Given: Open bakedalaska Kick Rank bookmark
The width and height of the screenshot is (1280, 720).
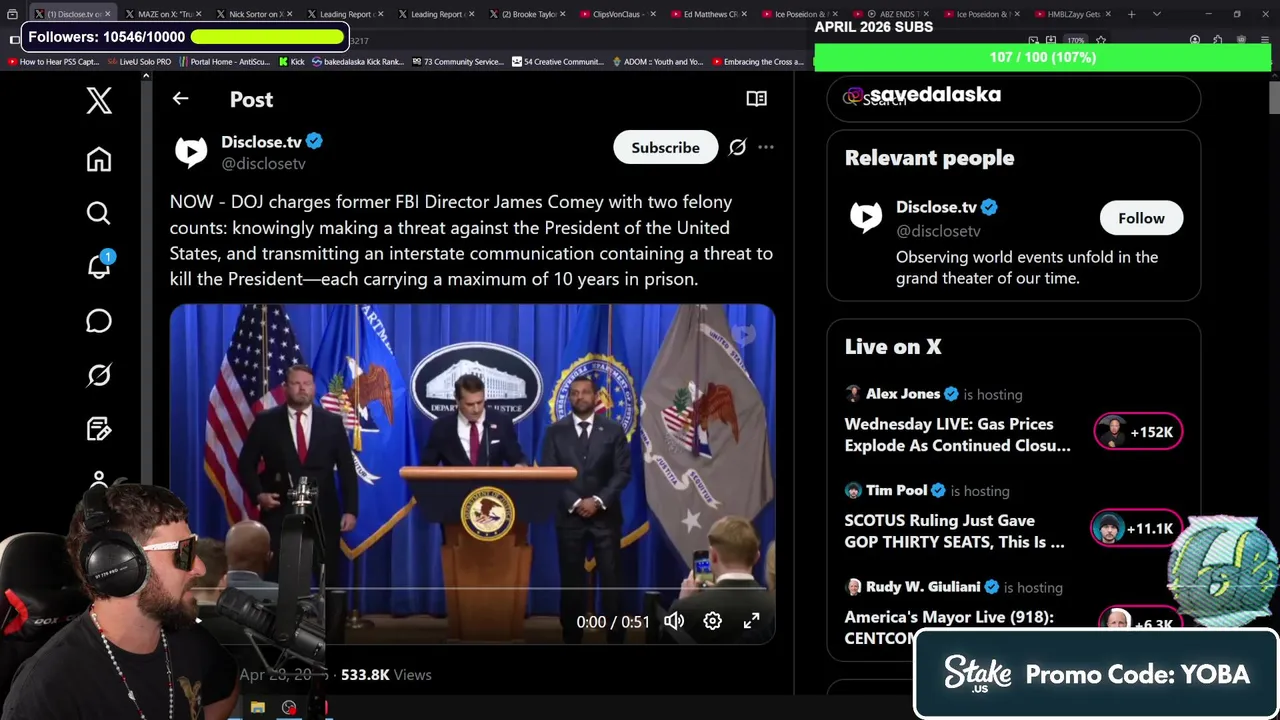Looking at the screenshot, I should (358, 62).
